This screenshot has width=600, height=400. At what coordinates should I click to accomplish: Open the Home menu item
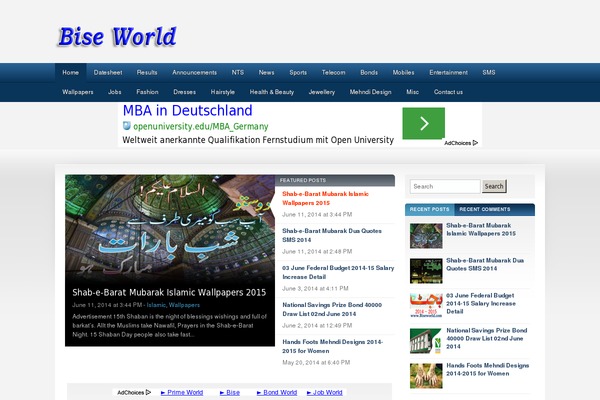70,72
